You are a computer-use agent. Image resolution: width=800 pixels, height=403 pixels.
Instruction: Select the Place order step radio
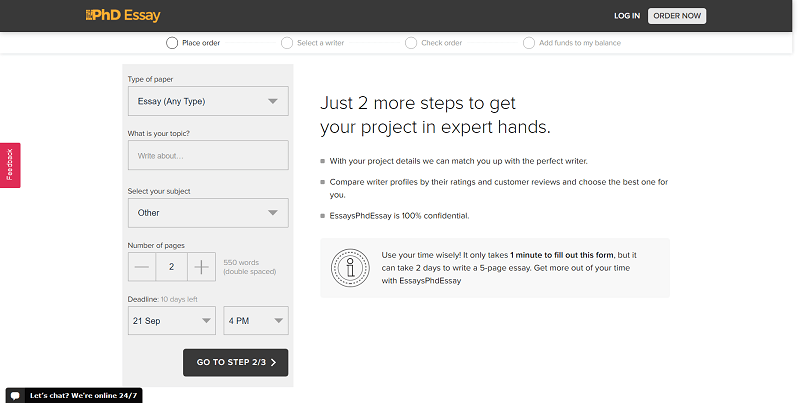pos(172,43)
